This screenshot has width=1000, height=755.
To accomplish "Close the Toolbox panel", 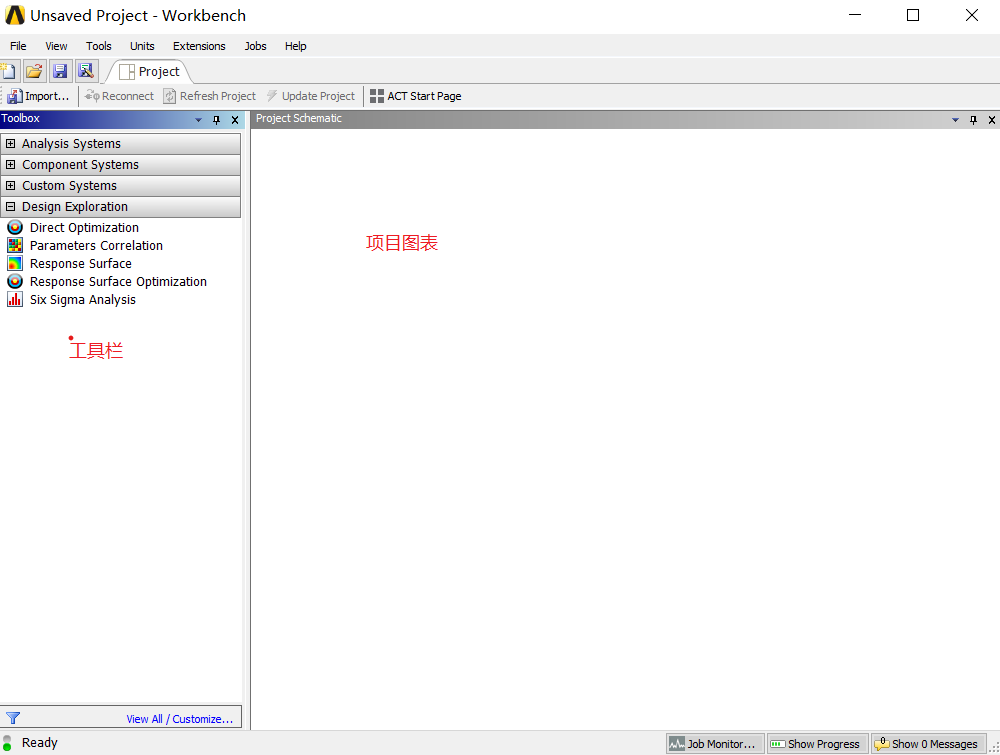I will click(x=235, y=120).
